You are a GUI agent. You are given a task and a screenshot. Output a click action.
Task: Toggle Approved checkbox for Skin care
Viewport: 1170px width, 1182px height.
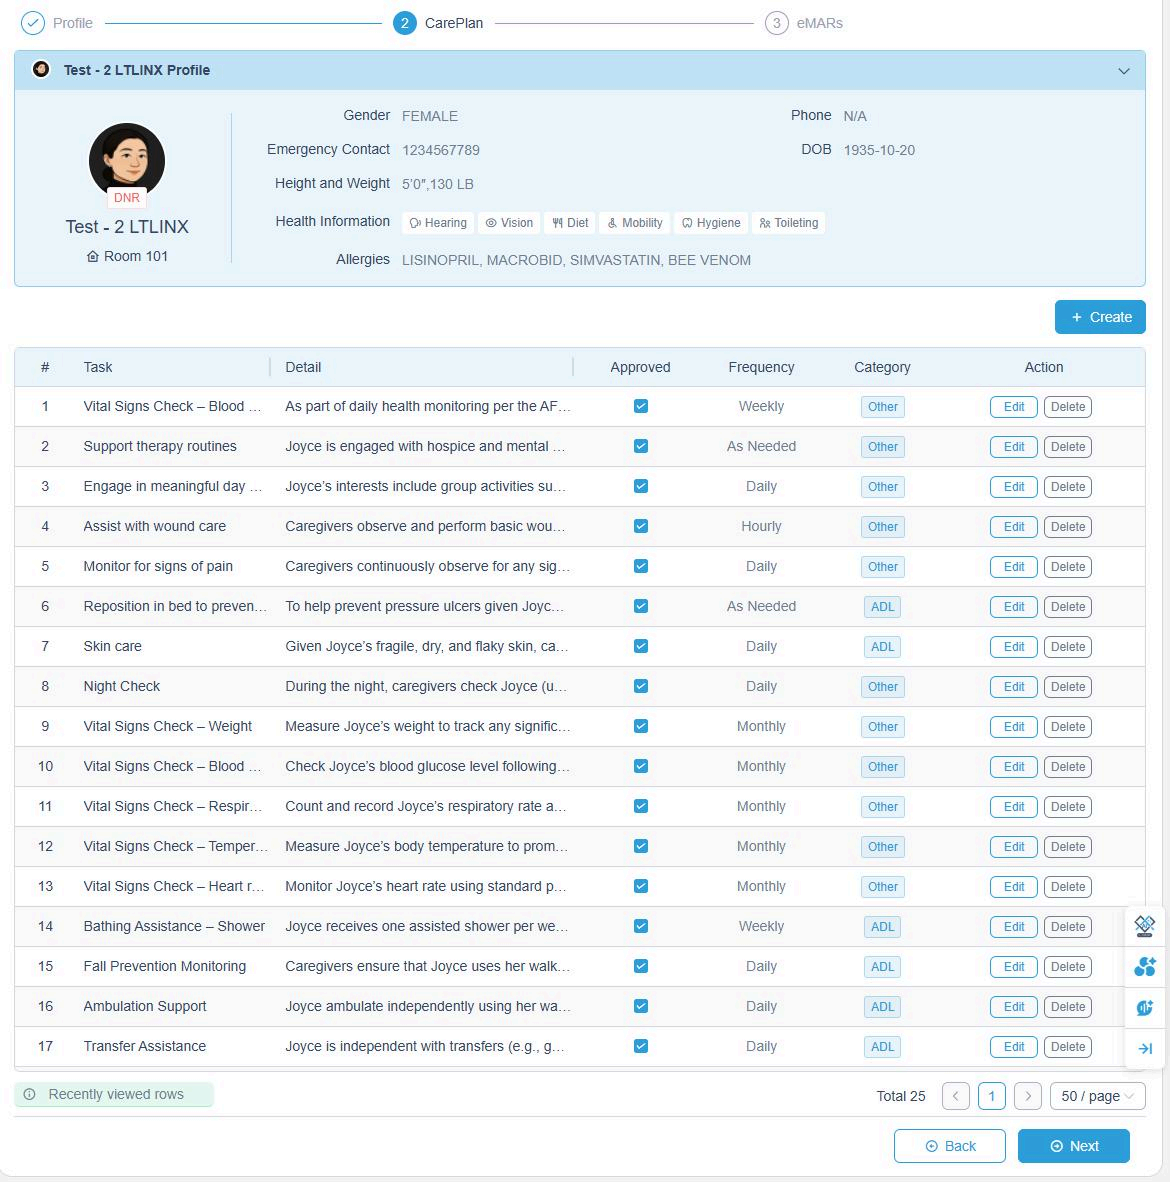(x=641, y=646)
